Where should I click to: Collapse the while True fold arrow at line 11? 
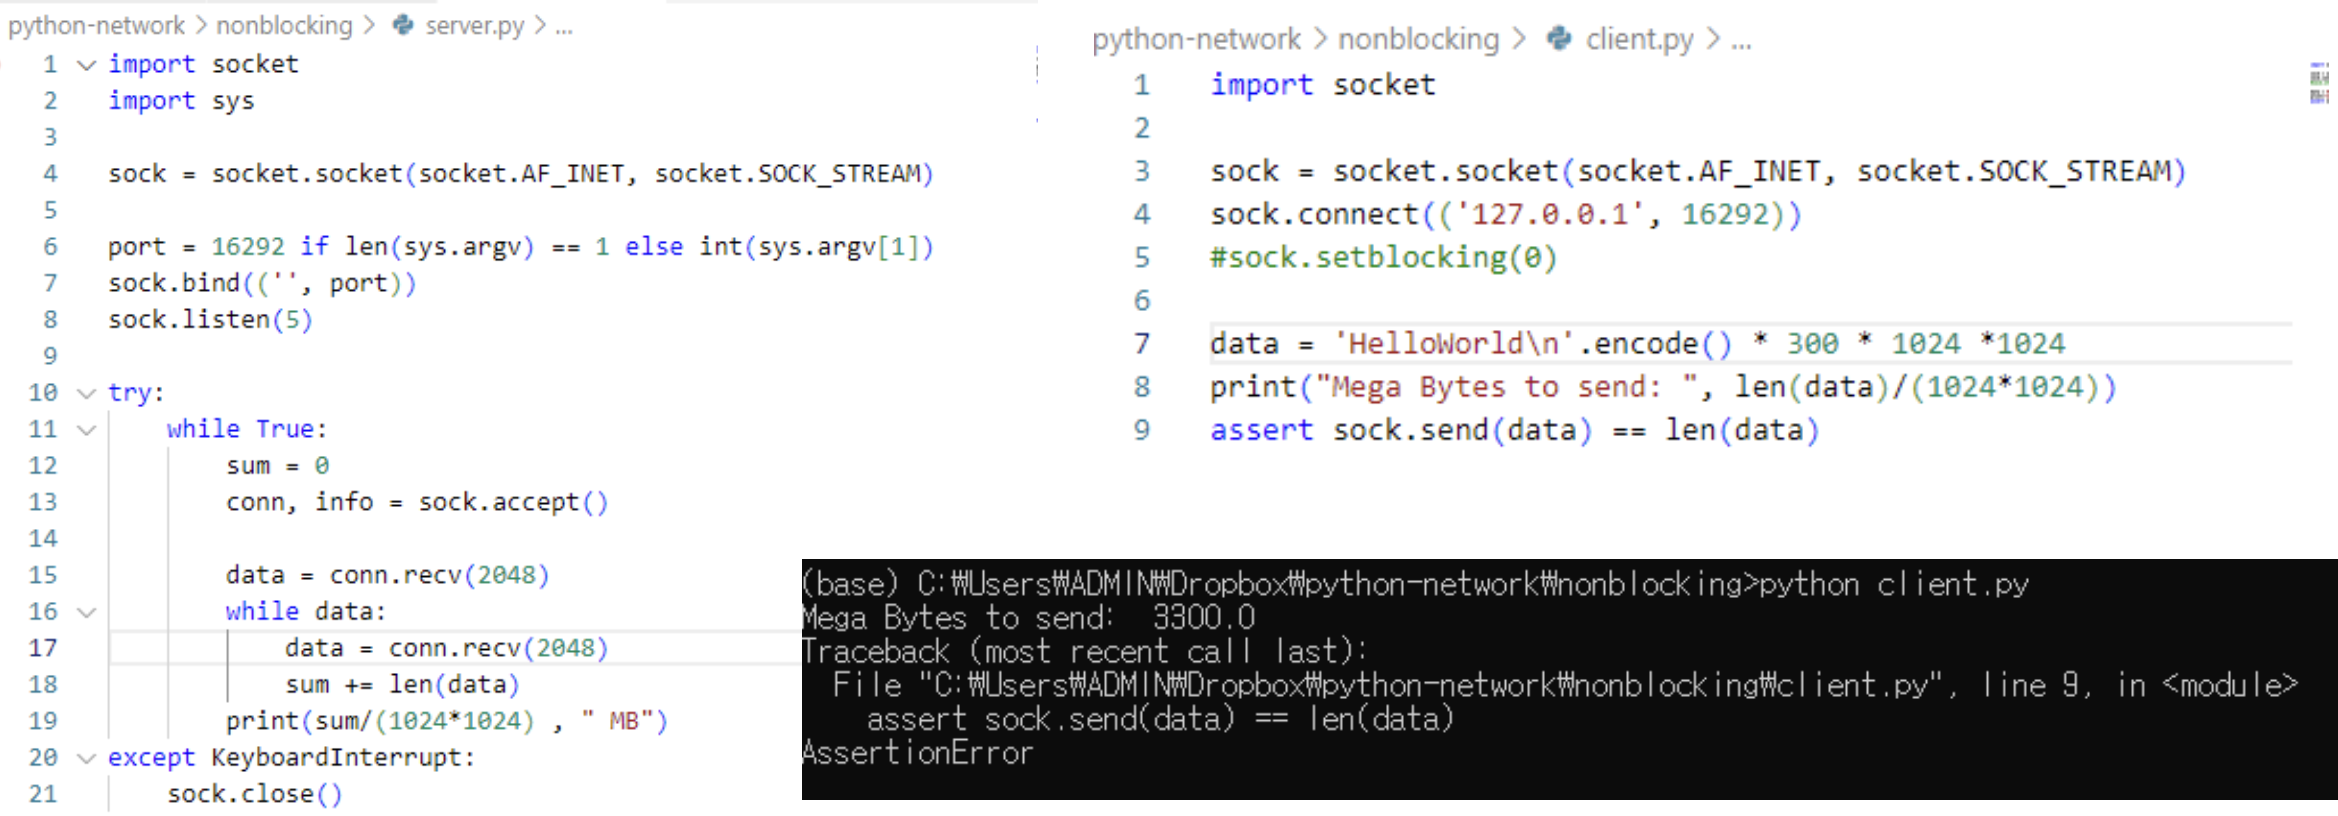(x=87, y=430)
